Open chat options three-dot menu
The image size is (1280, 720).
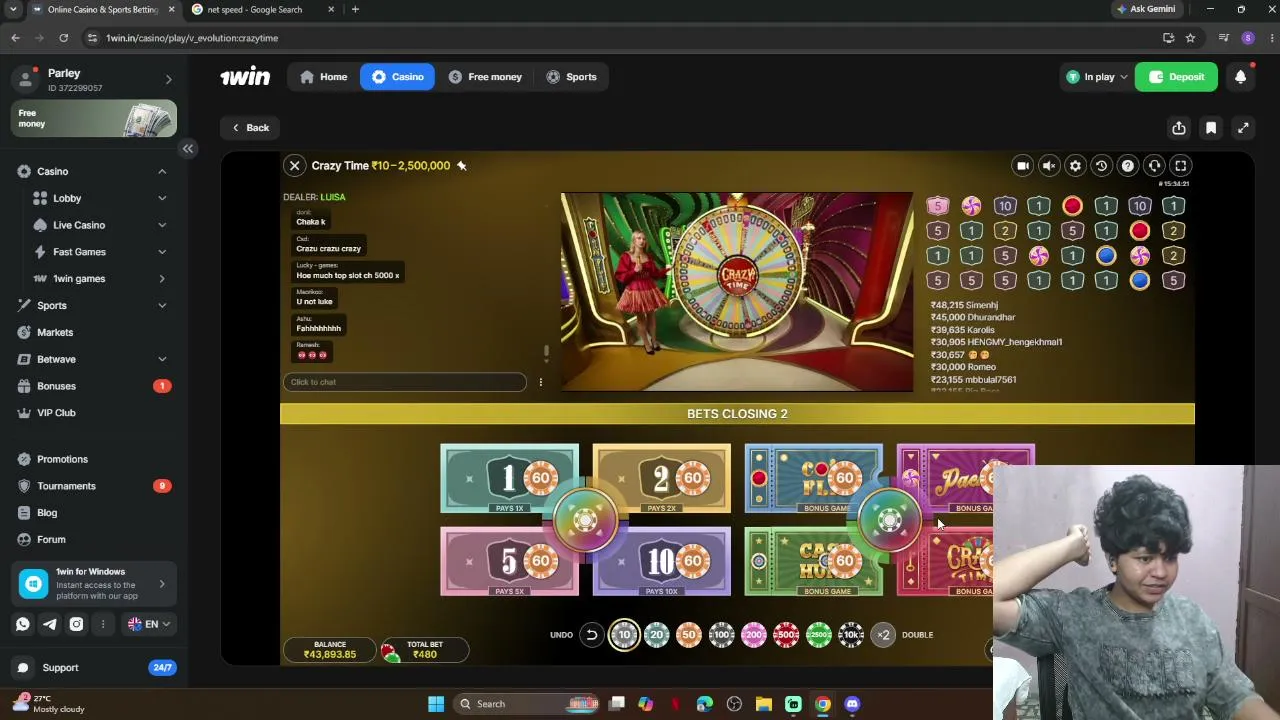click(541, 382)
